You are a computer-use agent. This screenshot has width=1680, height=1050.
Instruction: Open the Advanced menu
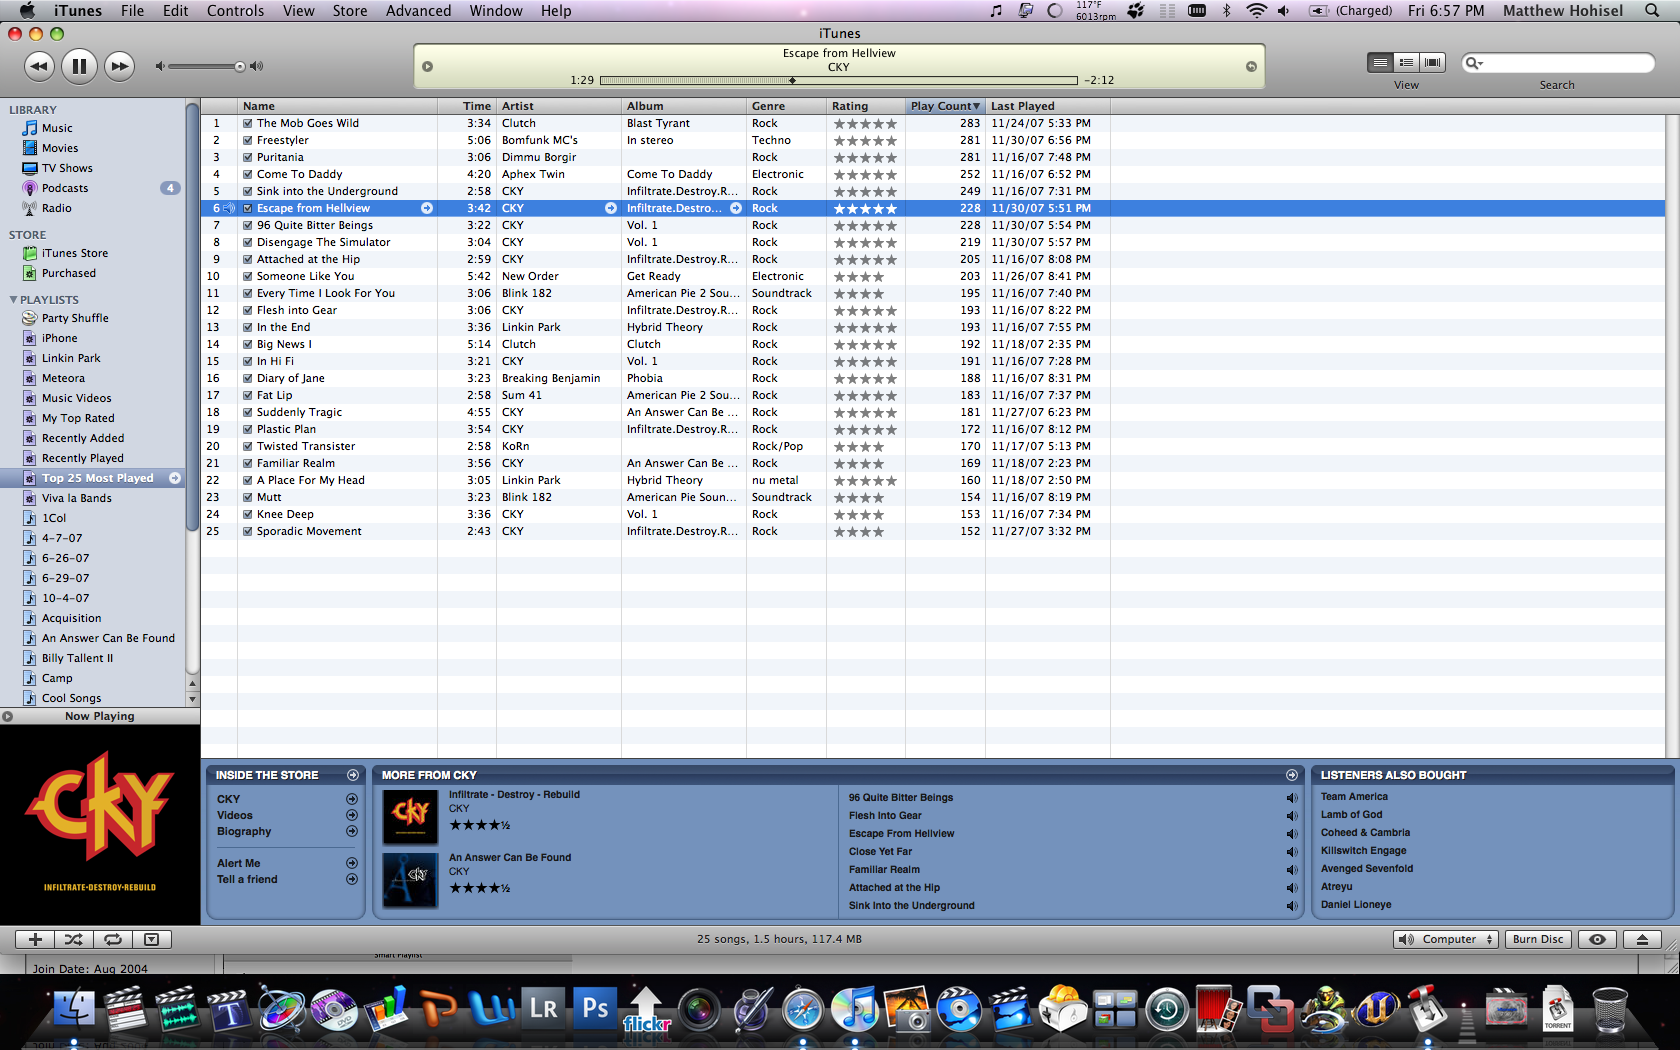[x=418, y=10]
